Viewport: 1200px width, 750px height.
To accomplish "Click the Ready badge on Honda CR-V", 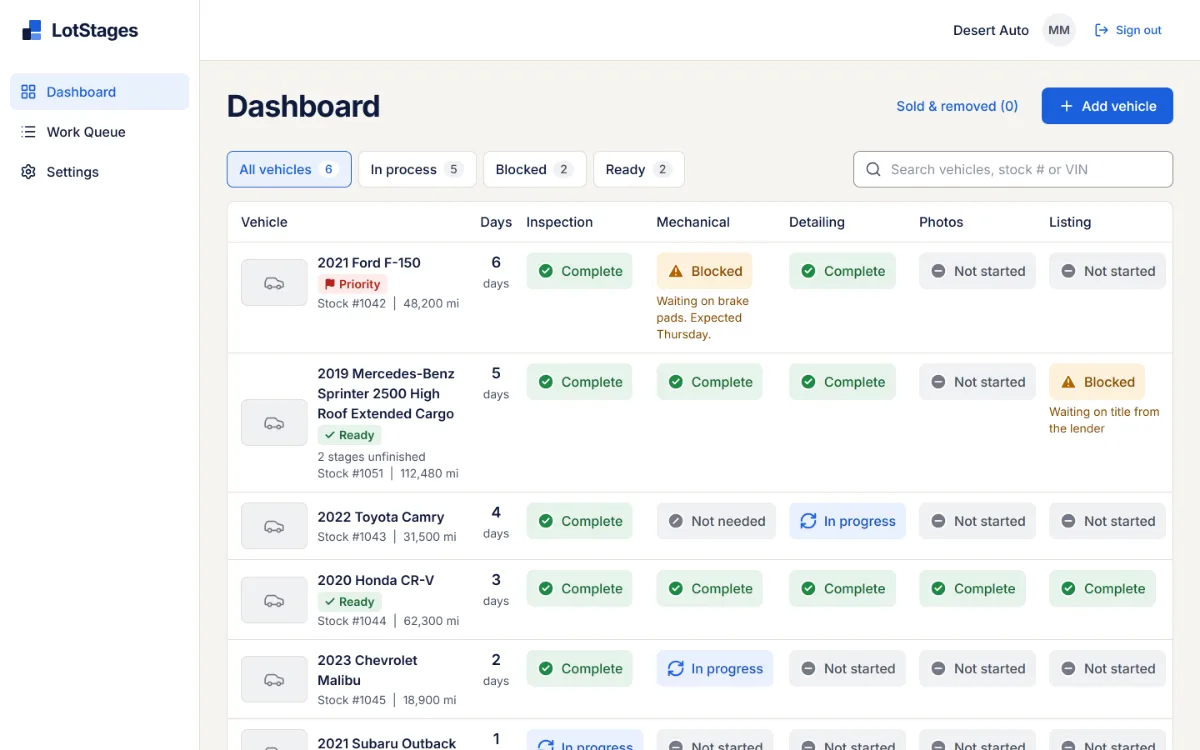I will click(349, 602).
